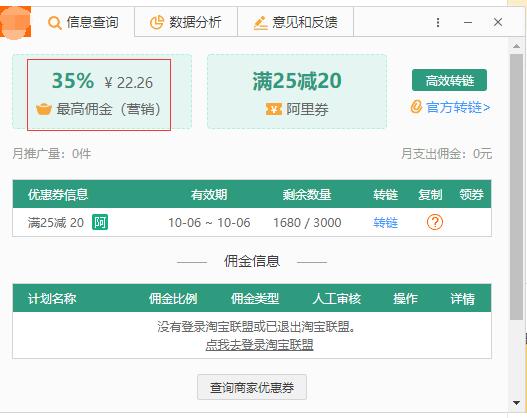The image size is (527, 418).
Task: Switch to the 数据分析 tab
Action: pos(186,23)
